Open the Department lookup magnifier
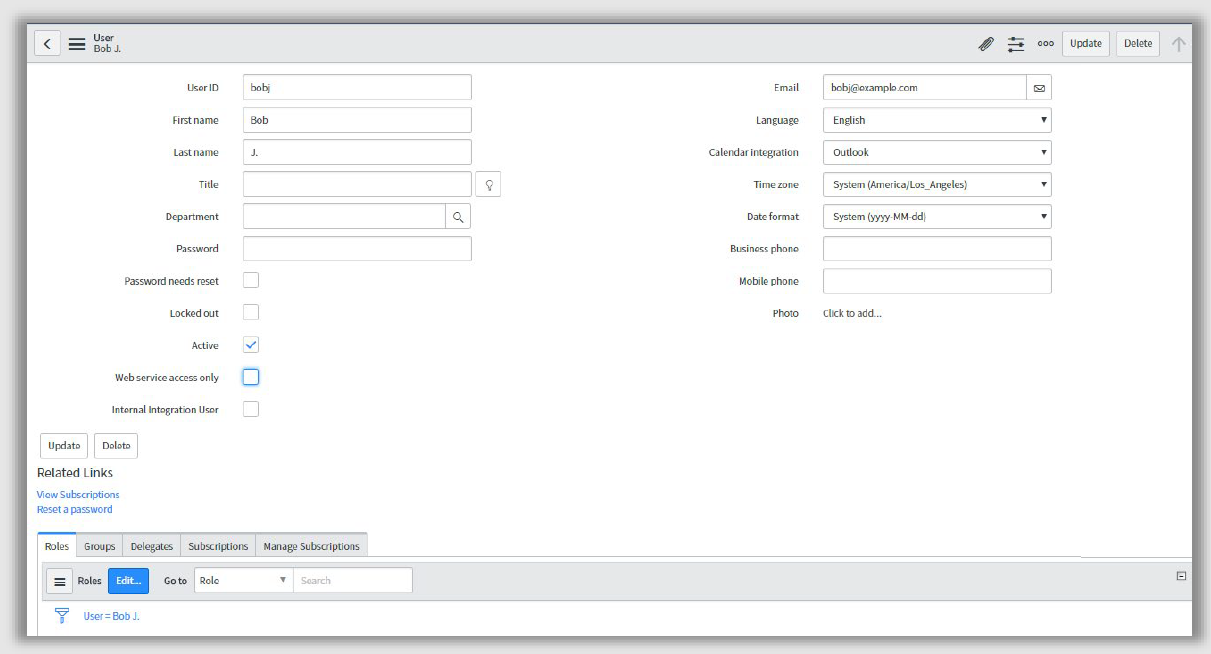 pyautogui.click(x=458, y=216)
